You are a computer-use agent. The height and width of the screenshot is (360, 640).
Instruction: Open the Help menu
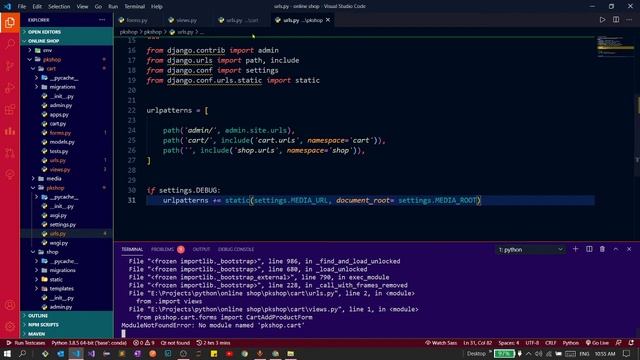tap(157, 7)
